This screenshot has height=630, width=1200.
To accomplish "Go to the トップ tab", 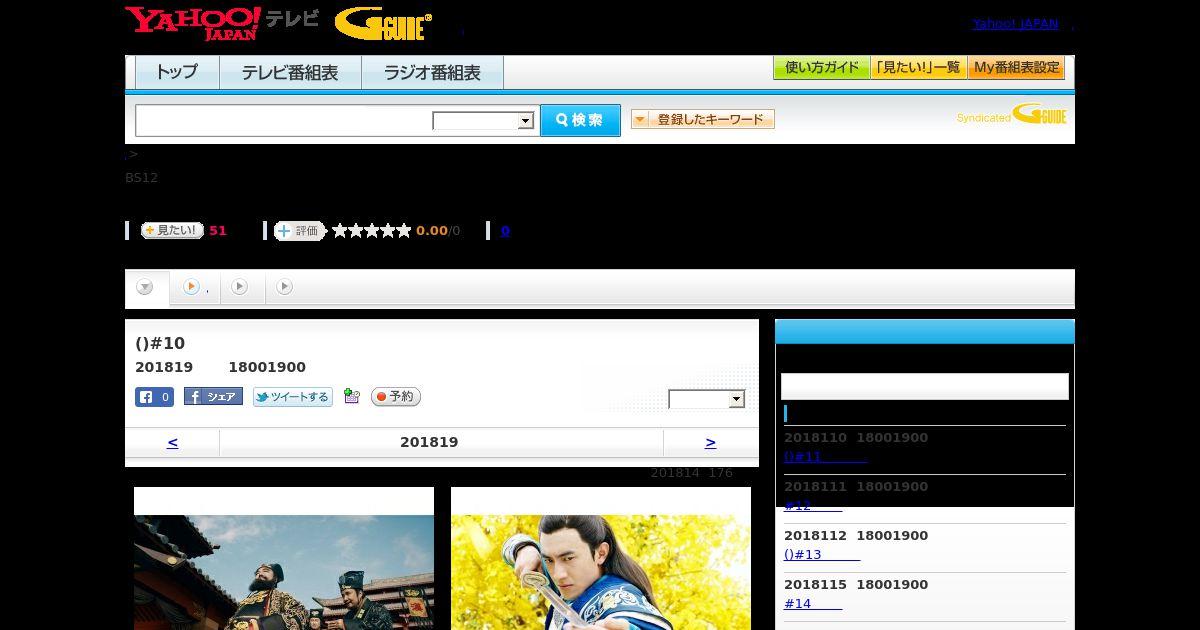I will tap(177, 73).
